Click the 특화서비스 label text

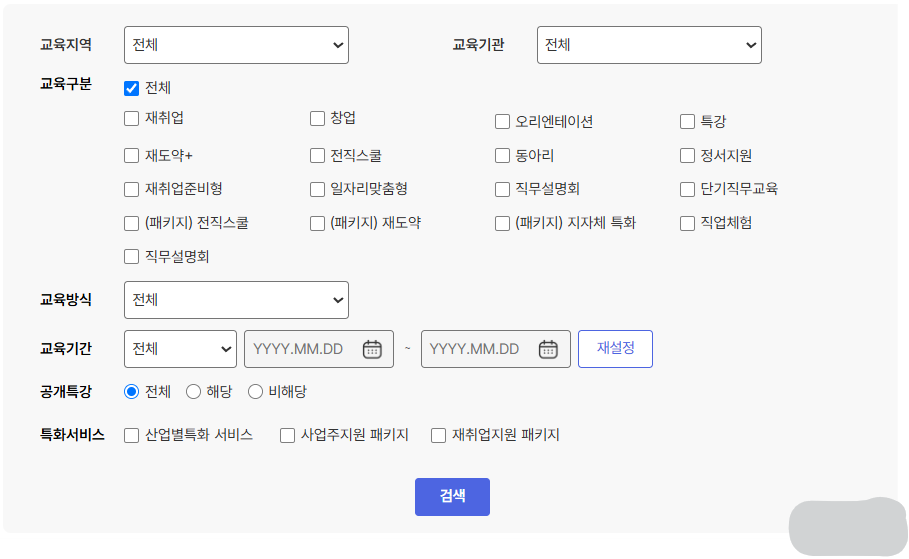[72, 435]
